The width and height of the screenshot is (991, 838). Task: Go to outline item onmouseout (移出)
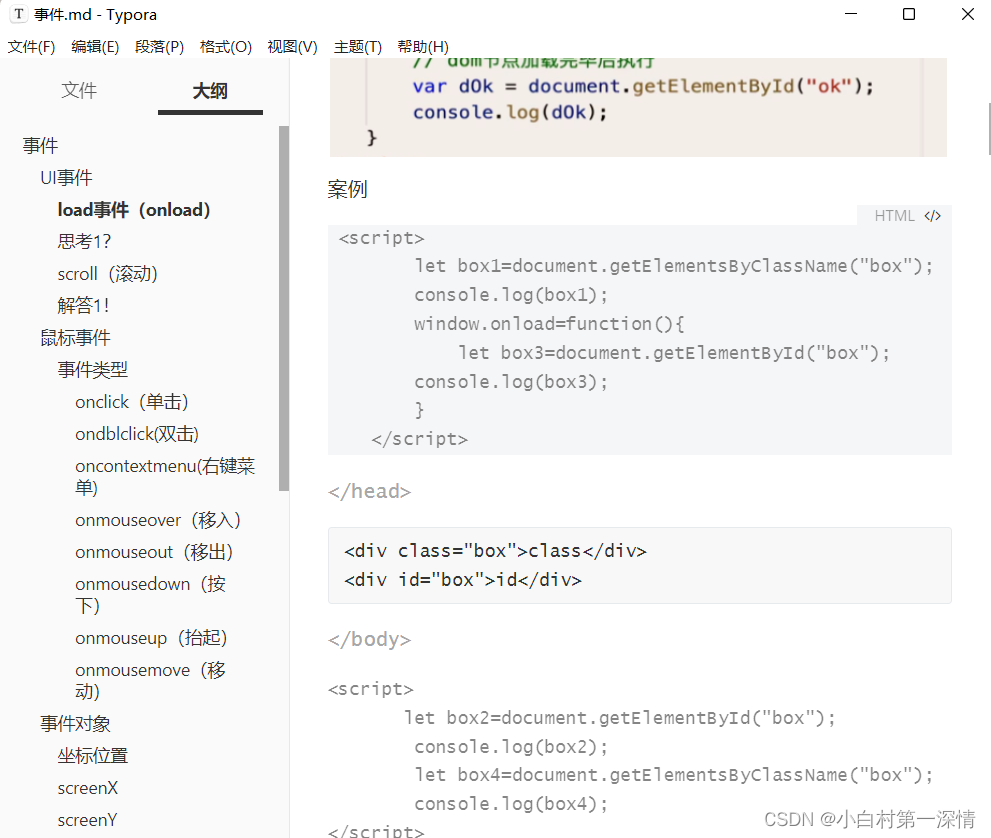[154, 552]
